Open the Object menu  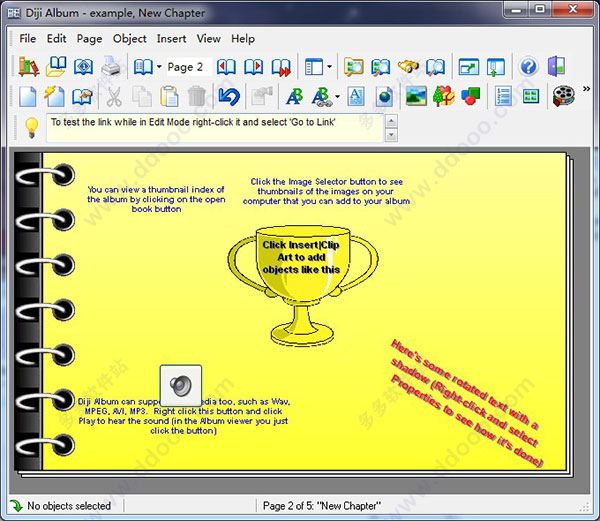click(x=130, y=39)
